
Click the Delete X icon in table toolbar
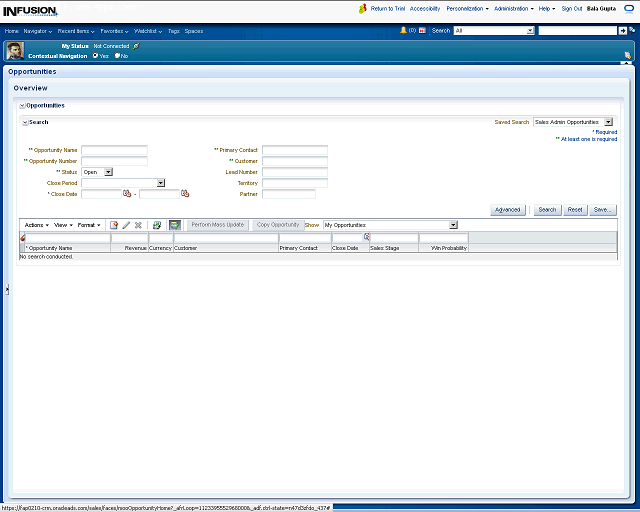pos(138,225)
